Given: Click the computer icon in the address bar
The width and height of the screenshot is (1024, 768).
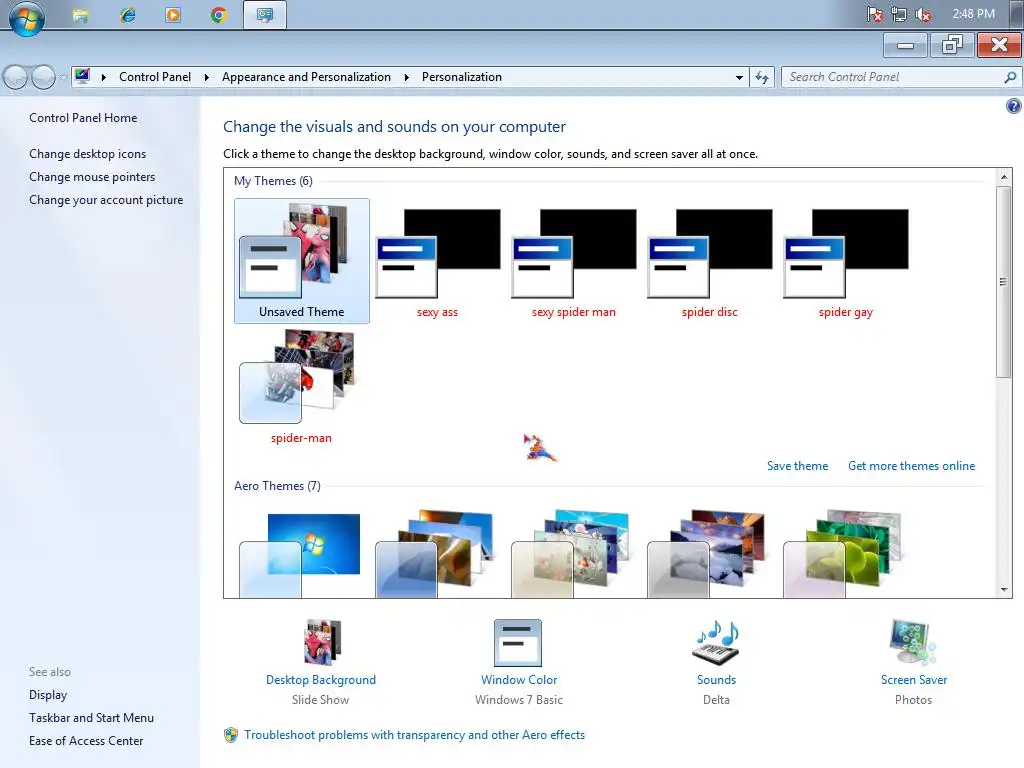Looking at the screenshot, I should [82, 76].
